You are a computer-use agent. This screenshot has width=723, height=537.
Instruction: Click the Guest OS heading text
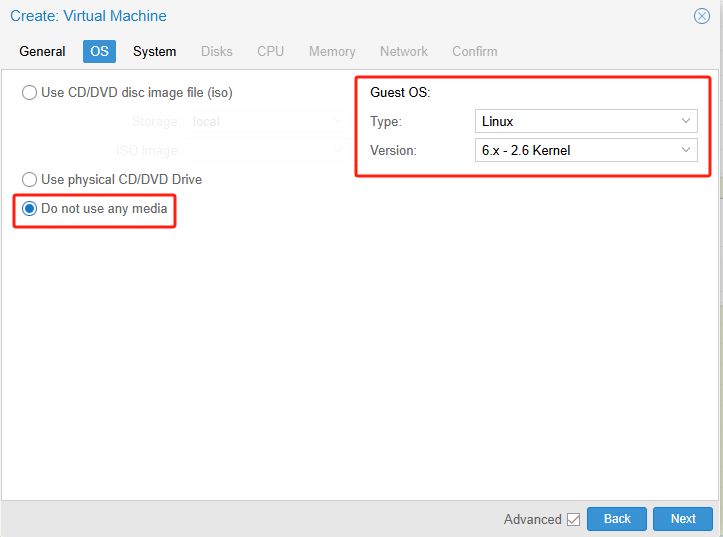point(400,93)
